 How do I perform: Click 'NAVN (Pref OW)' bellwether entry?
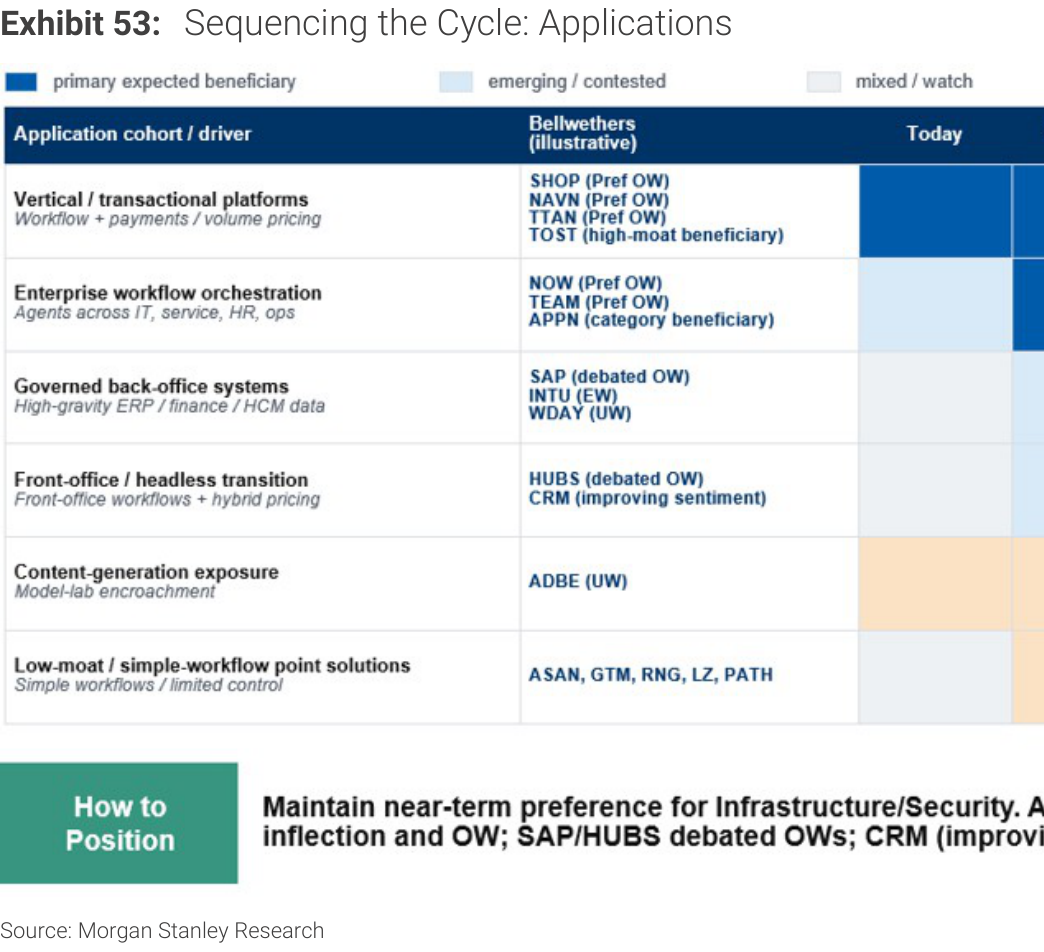point(599,199)
